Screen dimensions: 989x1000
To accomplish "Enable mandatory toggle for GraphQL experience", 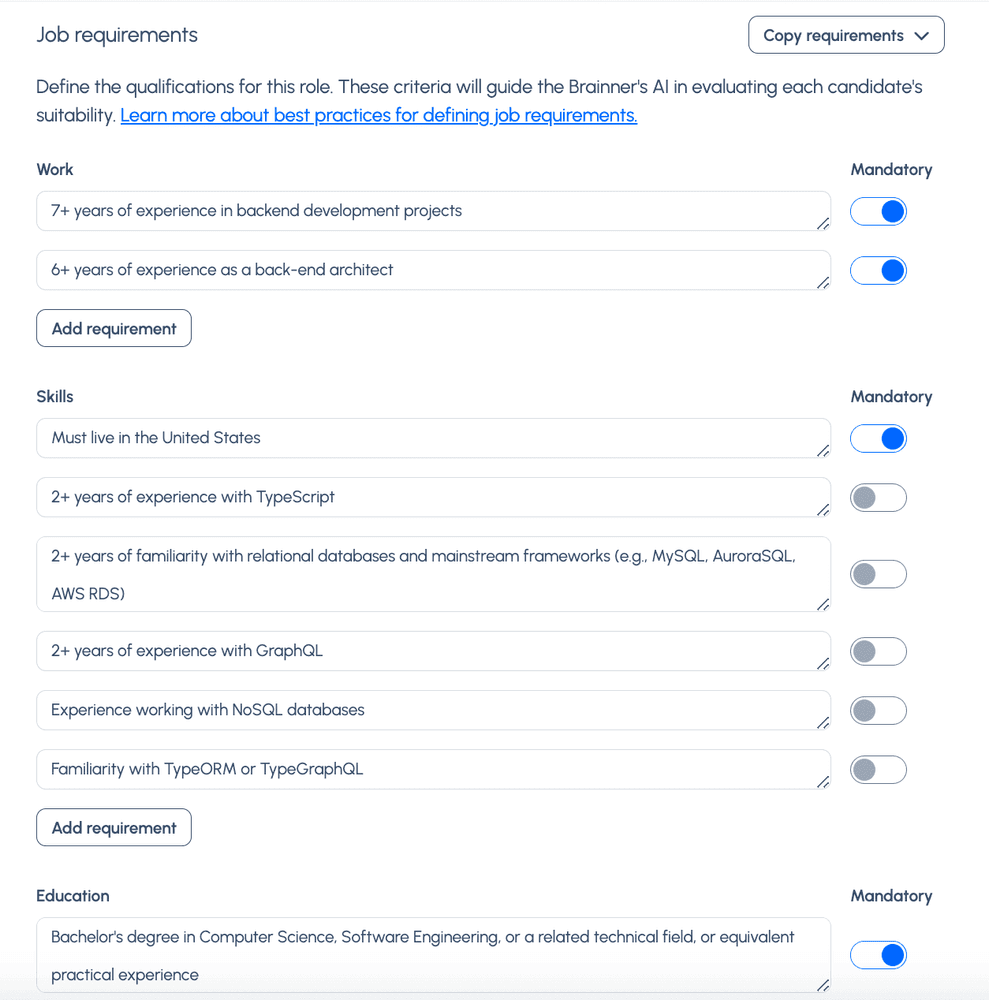I will point(878,651).
